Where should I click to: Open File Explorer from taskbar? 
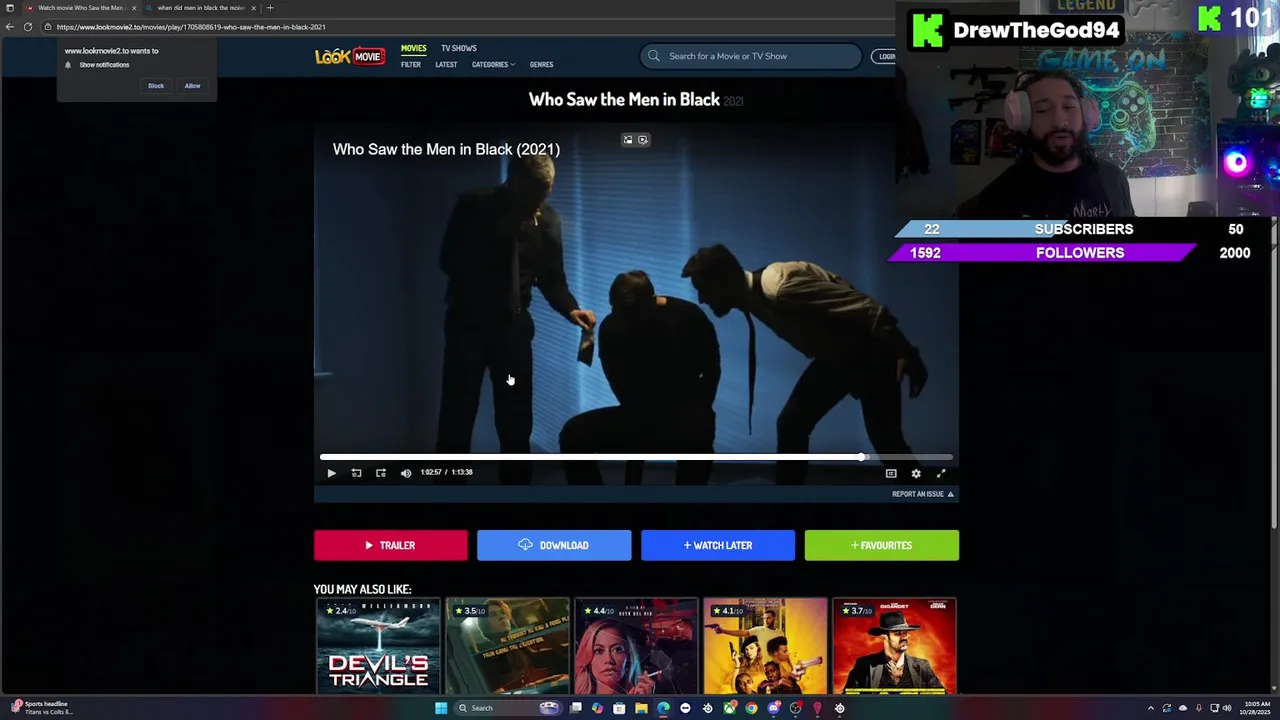tap(641, 708)
